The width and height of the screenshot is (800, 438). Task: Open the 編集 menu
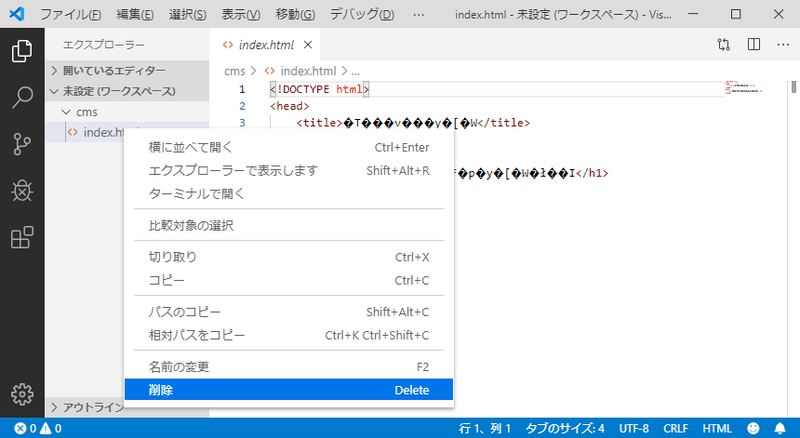click(135, 14)
